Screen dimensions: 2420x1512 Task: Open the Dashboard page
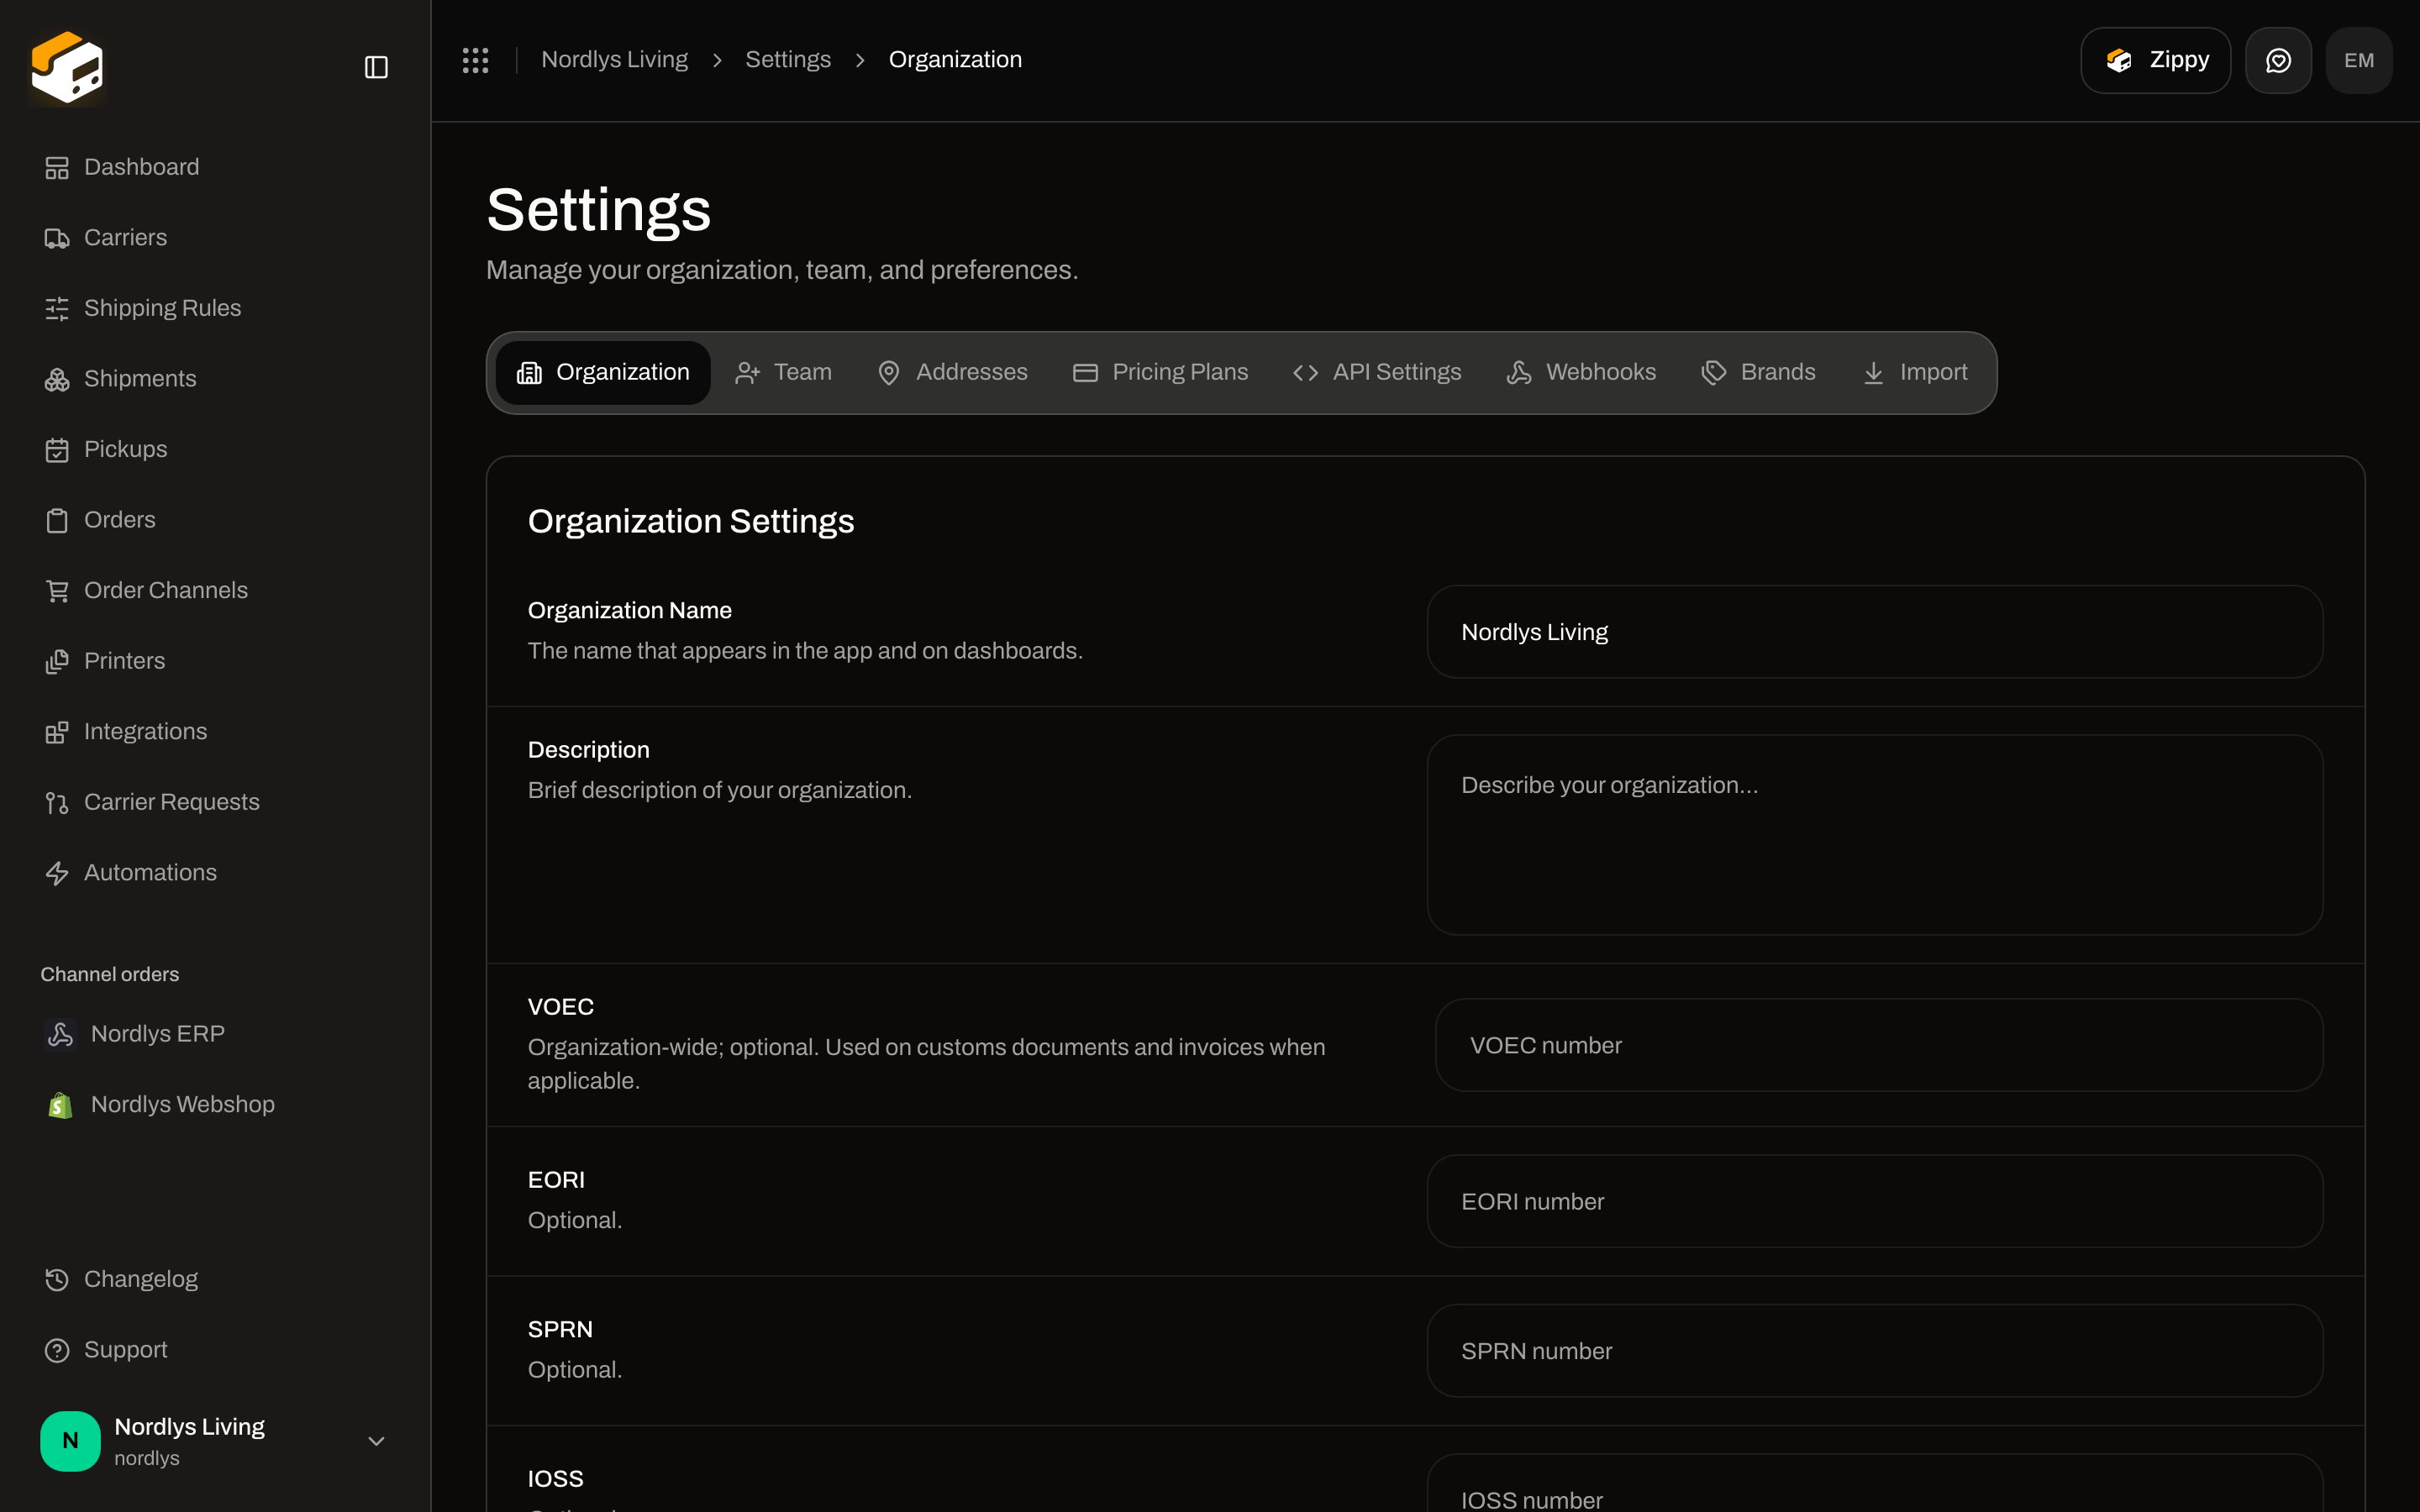coord(215,168)
